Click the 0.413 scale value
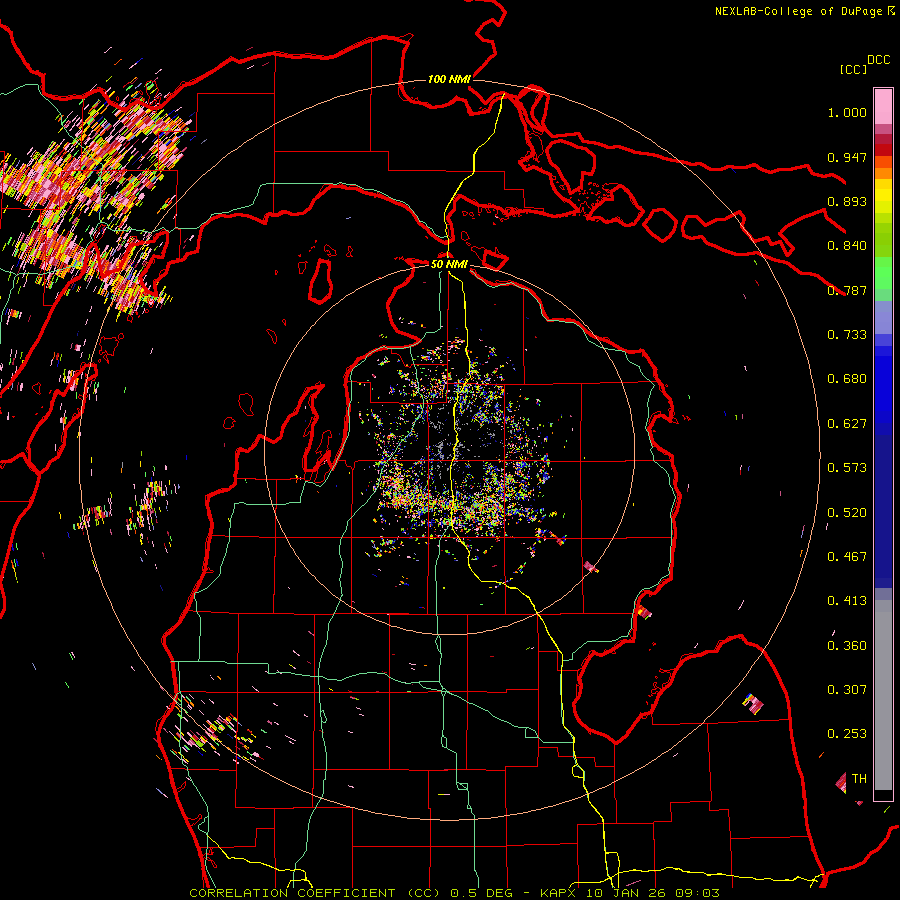This screenshot has height=900, width=900. 847,601
